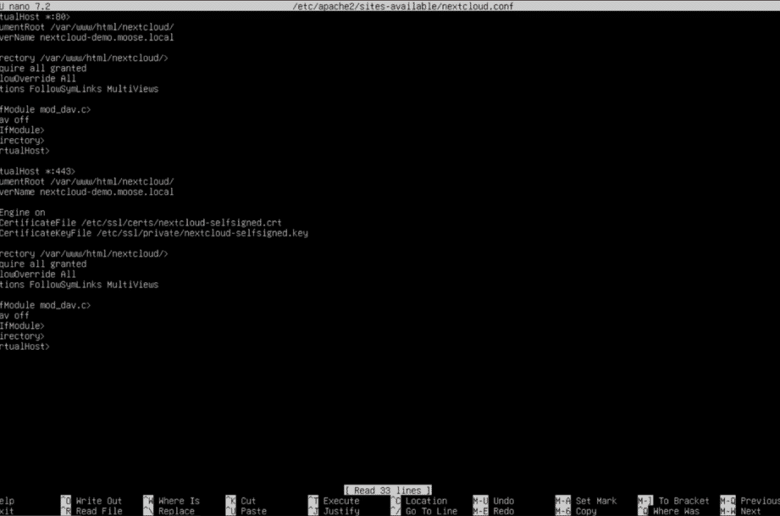The height and width of the screenshot is (516, 780).
Task: Click the Redo shortcut label
Action: (x=503, y=511)
